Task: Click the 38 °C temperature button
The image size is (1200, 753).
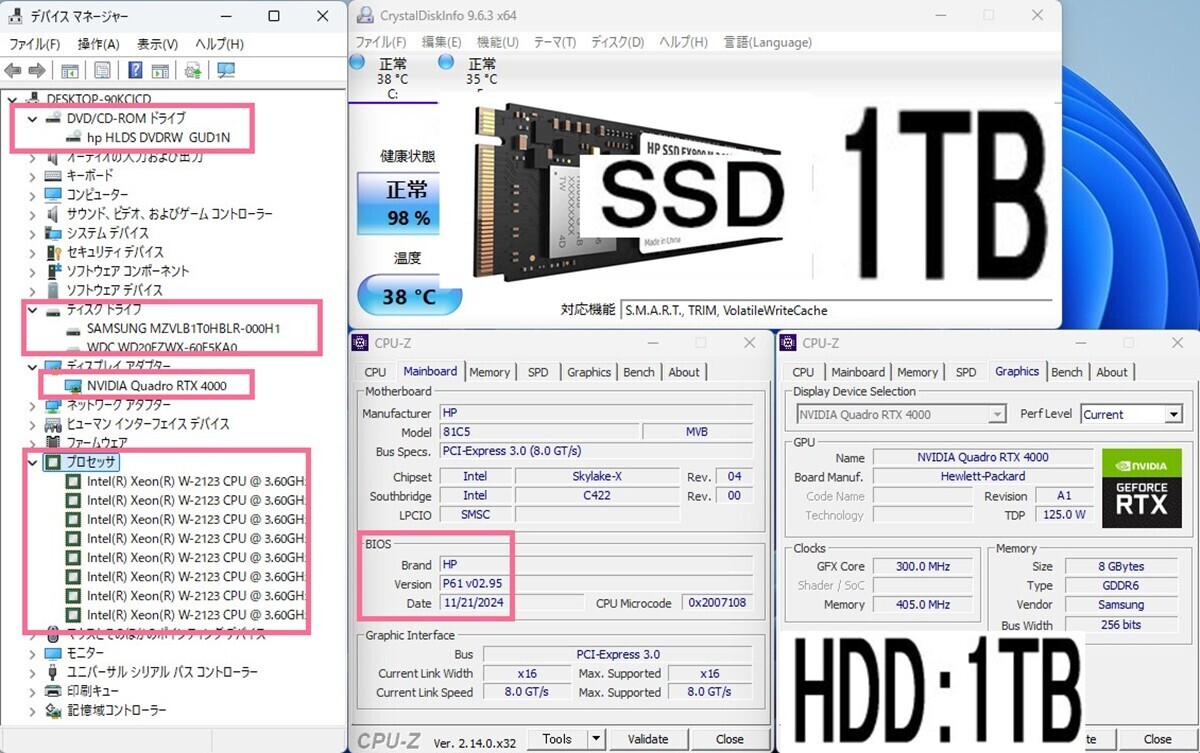Action: 410,297
